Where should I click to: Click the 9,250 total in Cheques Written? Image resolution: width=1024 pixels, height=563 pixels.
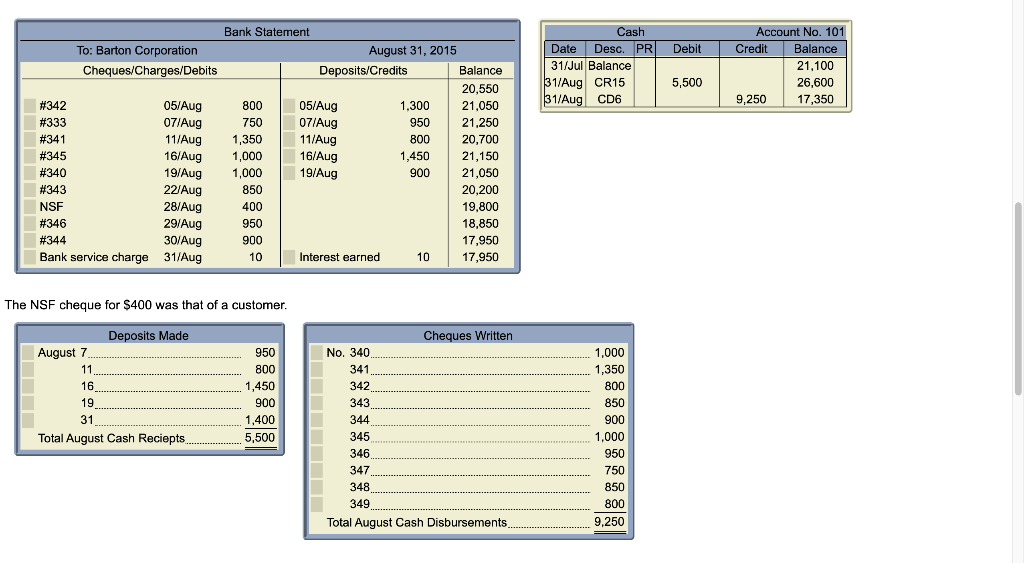pos(609,522)
